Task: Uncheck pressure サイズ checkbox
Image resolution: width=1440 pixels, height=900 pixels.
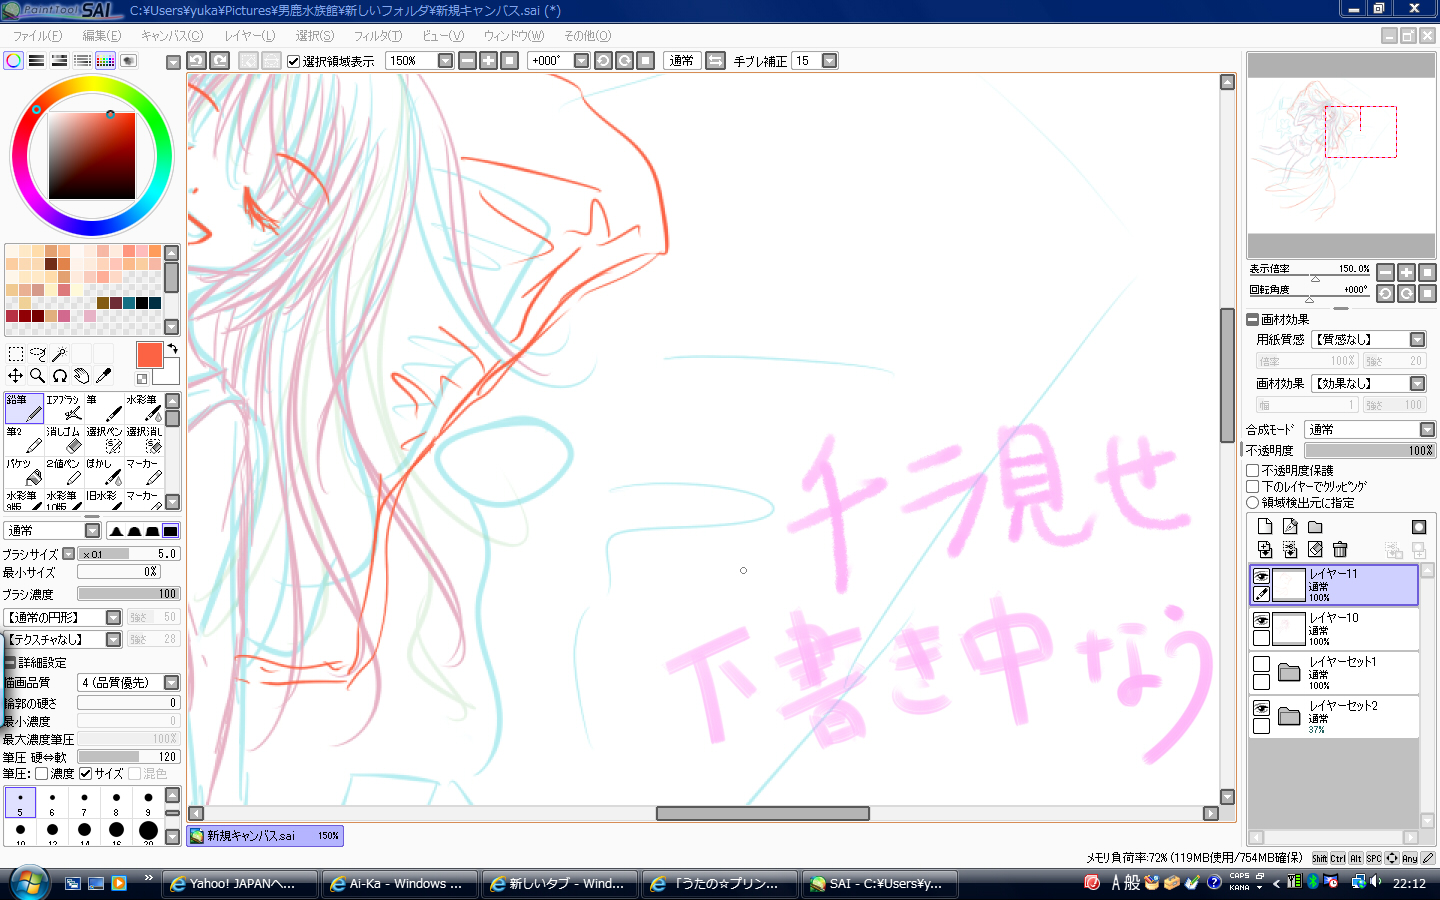Action: click(x=86, y=773)
